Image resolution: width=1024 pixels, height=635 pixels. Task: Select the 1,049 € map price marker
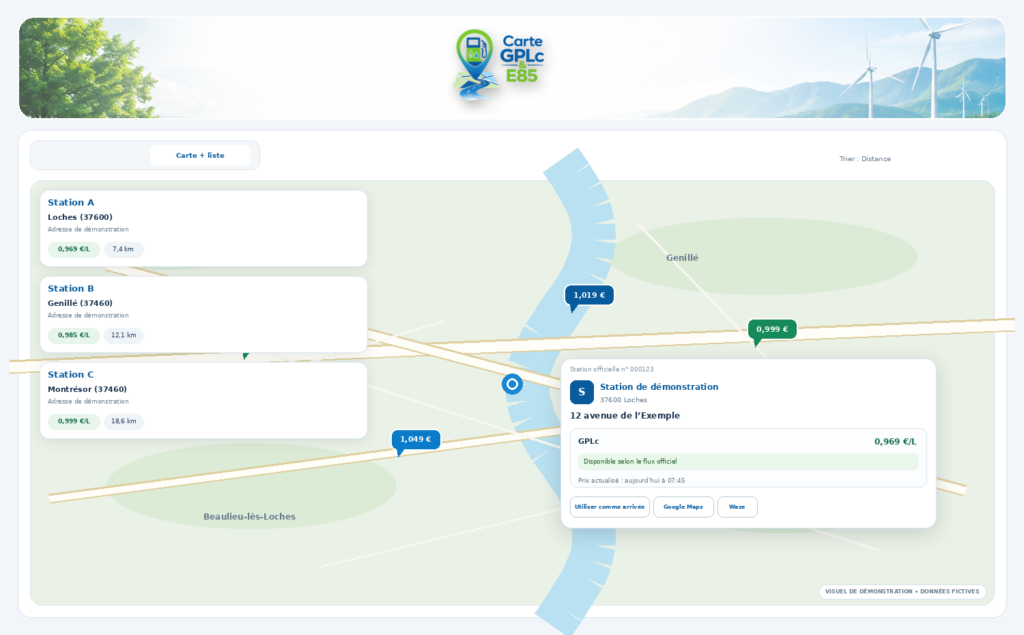click(x=415, y=440)
